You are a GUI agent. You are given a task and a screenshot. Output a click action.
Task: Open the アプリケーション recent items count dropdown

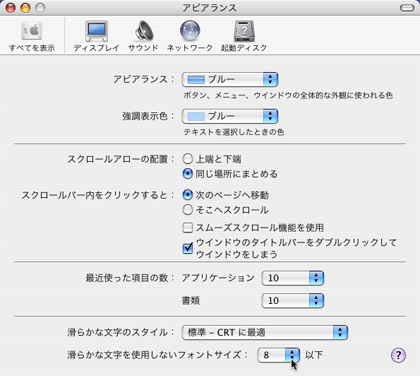click(293, 278)
